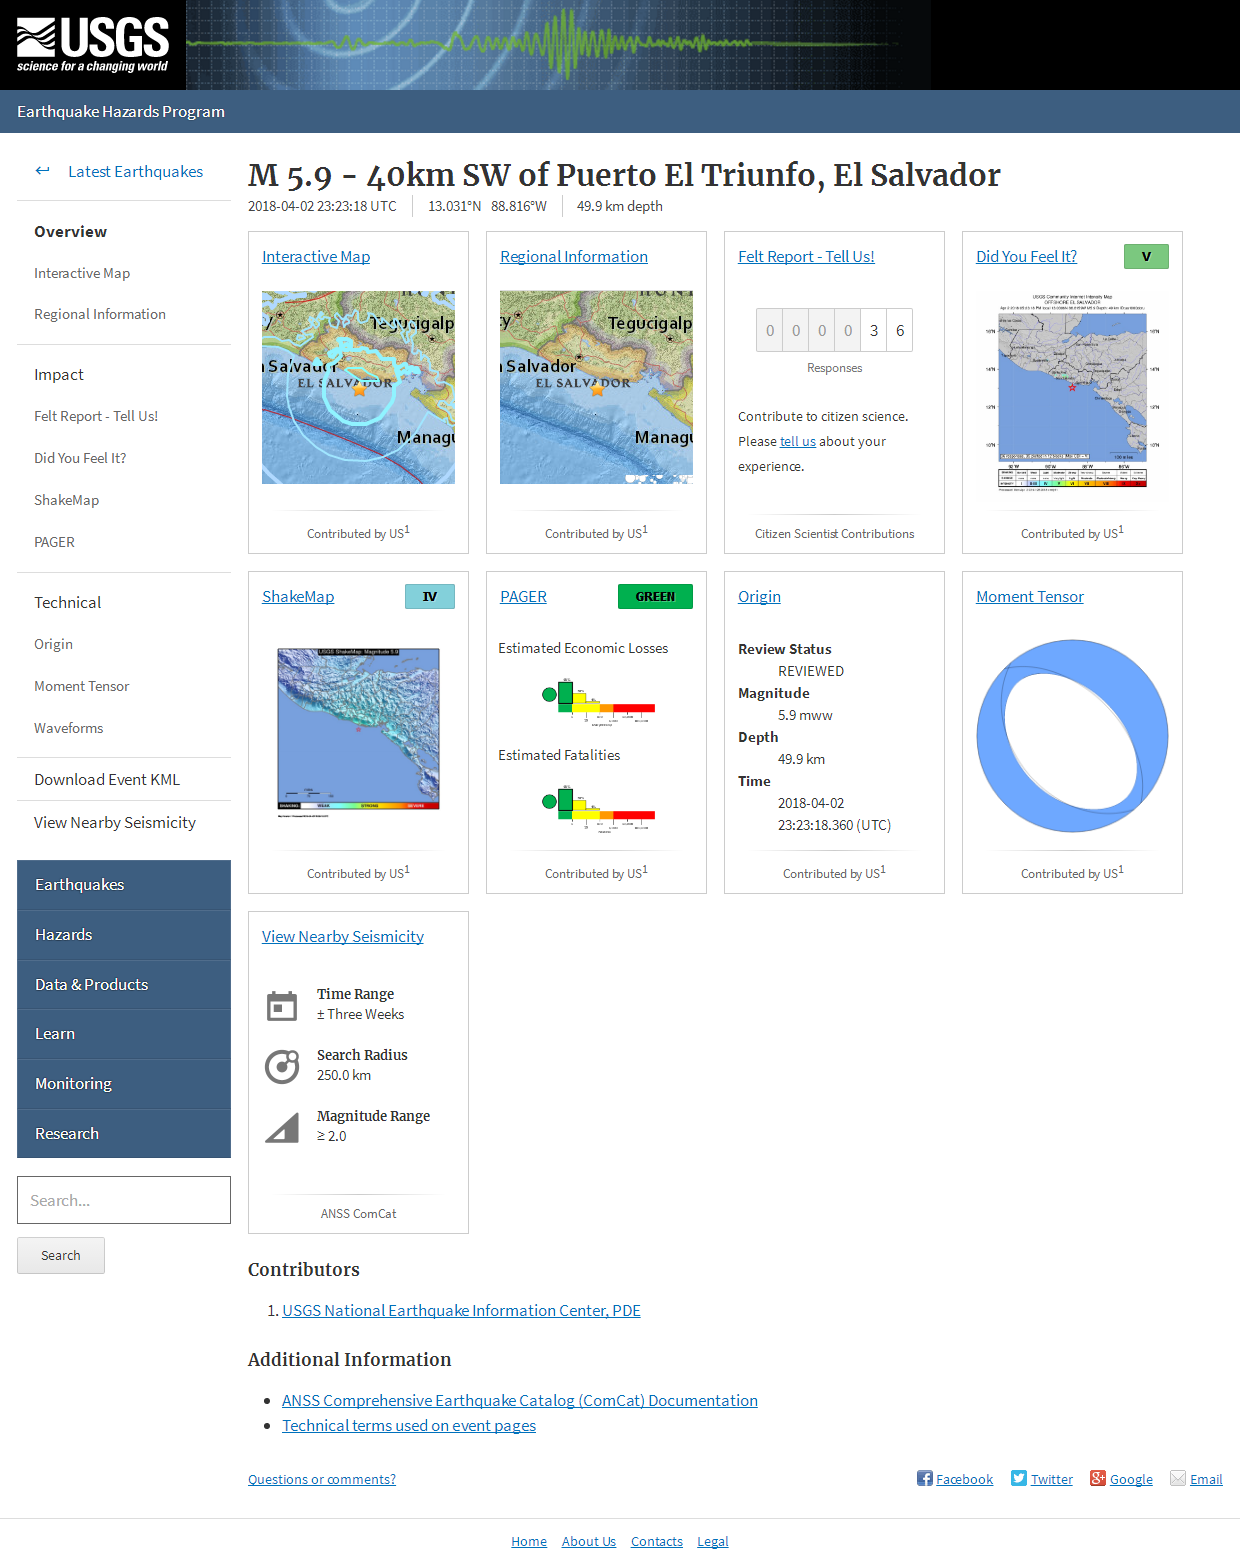Viewport: 1240px width, 1564px height.
Task: Share via the Google Plus icon
Action: click(x=1098, y=1478)
